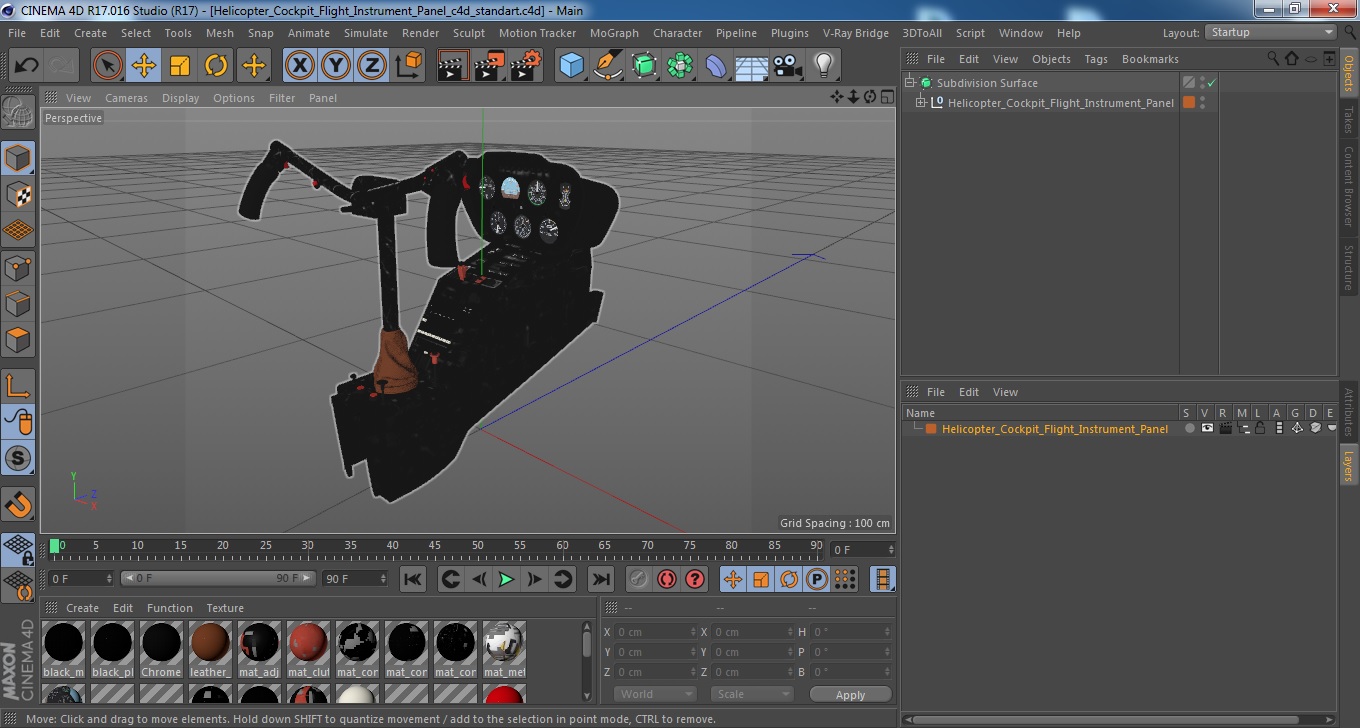Switch to Content Browser tab
Image resolution: width=1360 pixels, height=728 pixels.
point(1348,186)
